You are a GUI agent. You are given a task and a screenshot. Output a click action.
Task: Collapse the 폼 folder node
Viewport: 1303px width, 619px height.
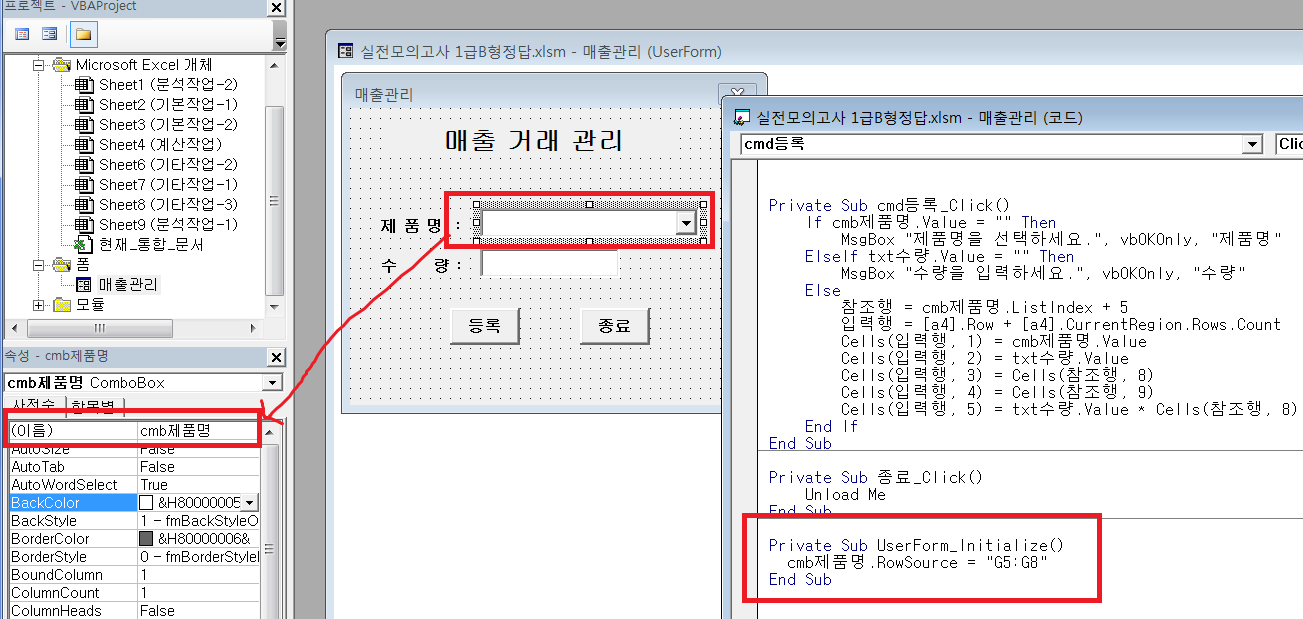pos(39,265)
